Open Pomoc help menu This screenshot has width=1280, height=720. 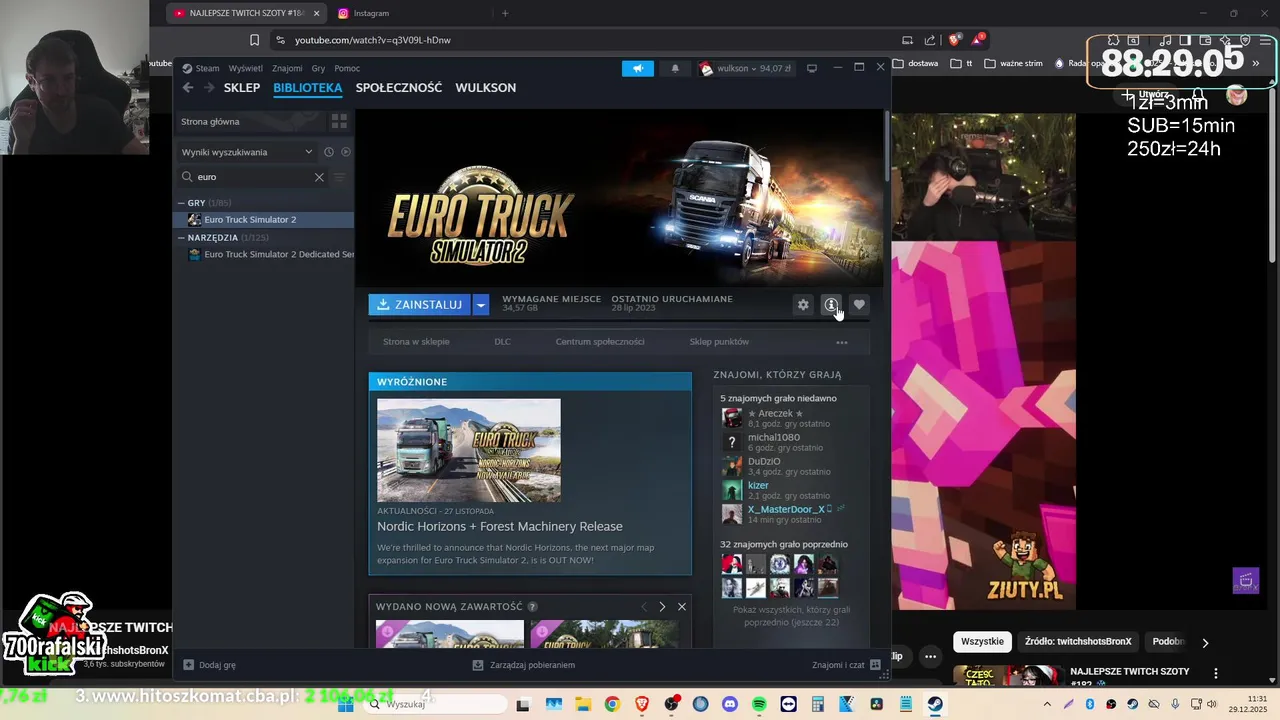coord(347,68)
